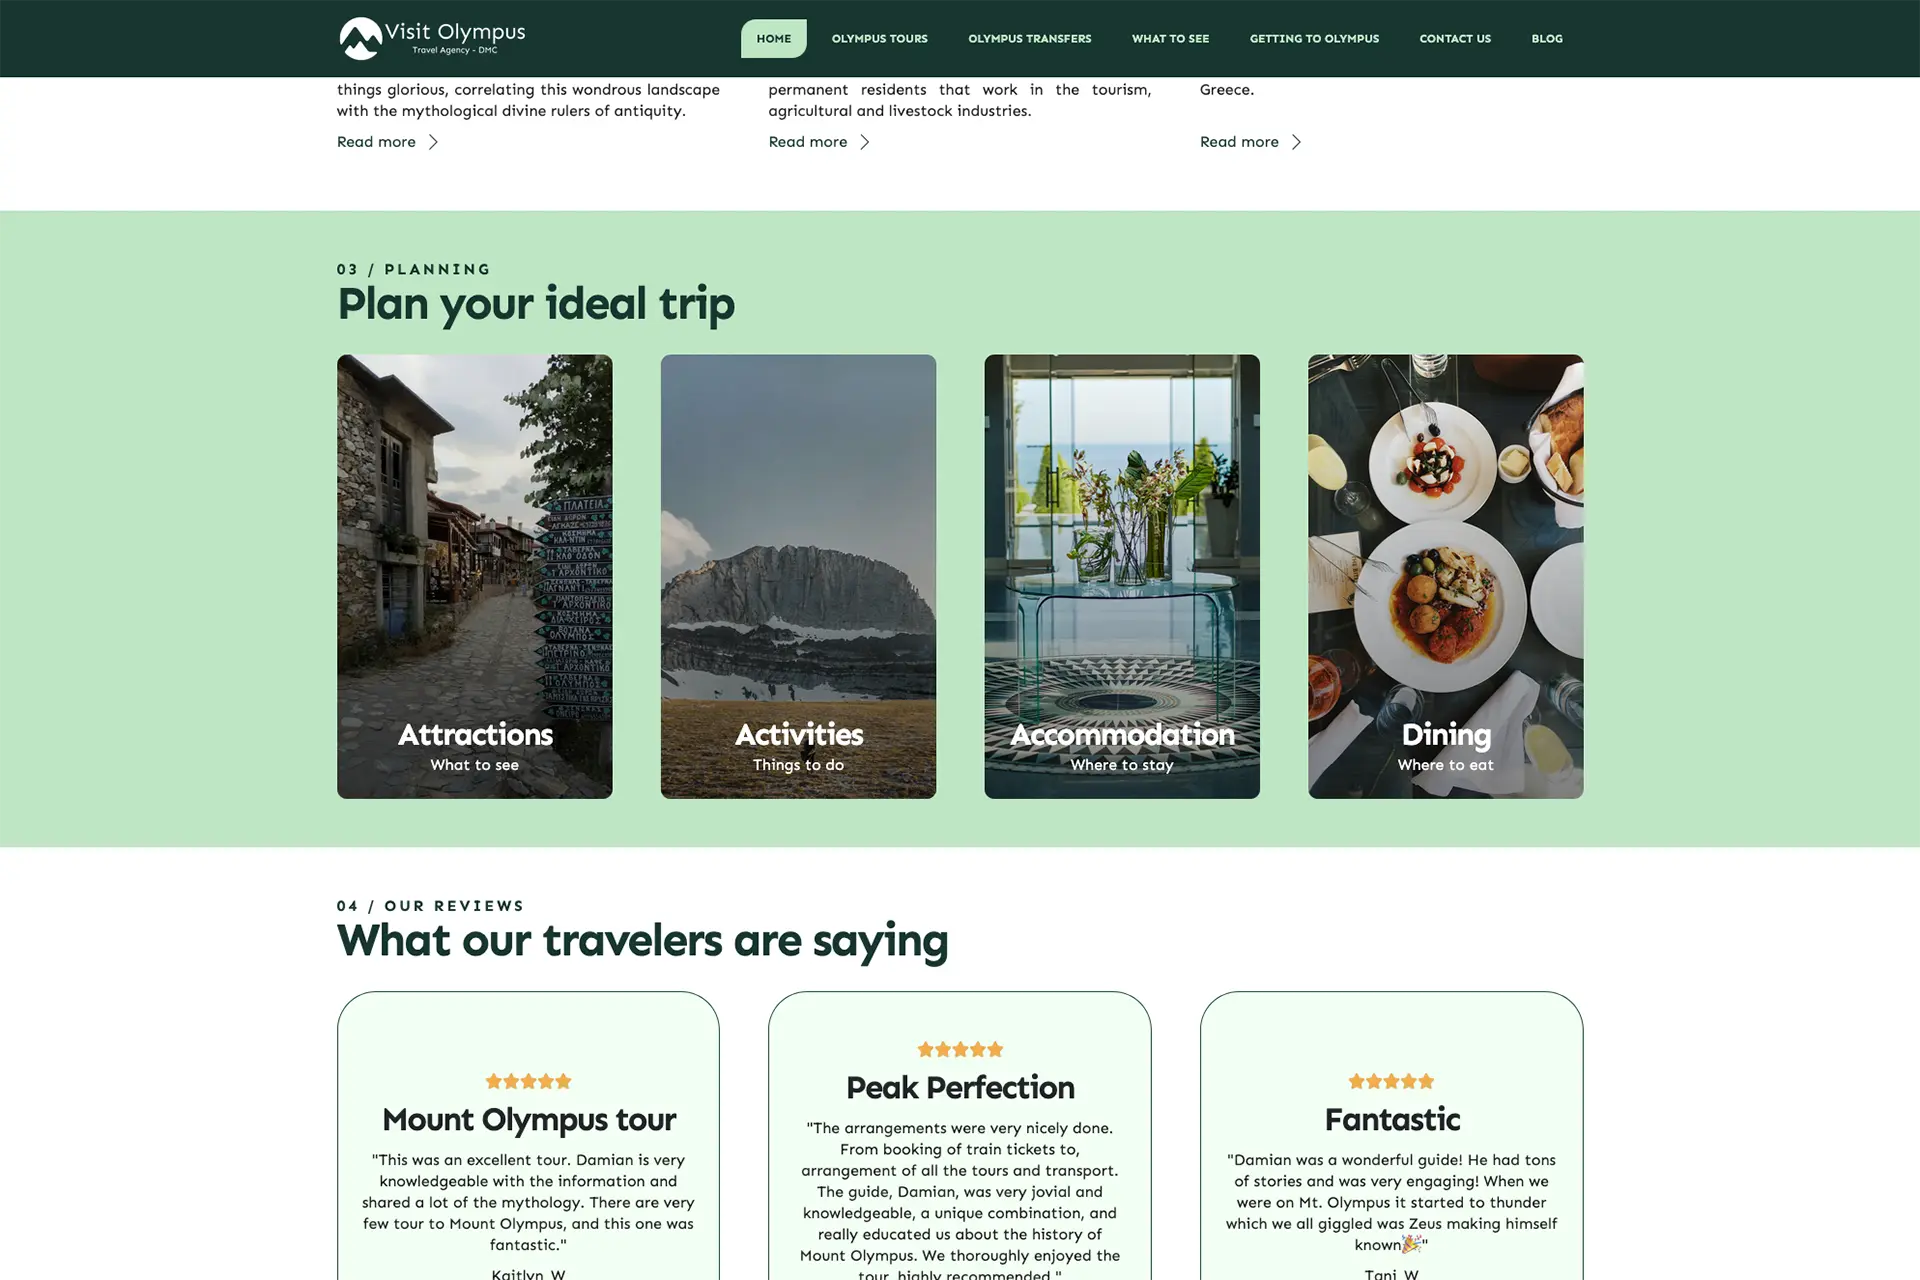Open the Dining where to eat card
1920x1280 pixels.
point(1445,576)
